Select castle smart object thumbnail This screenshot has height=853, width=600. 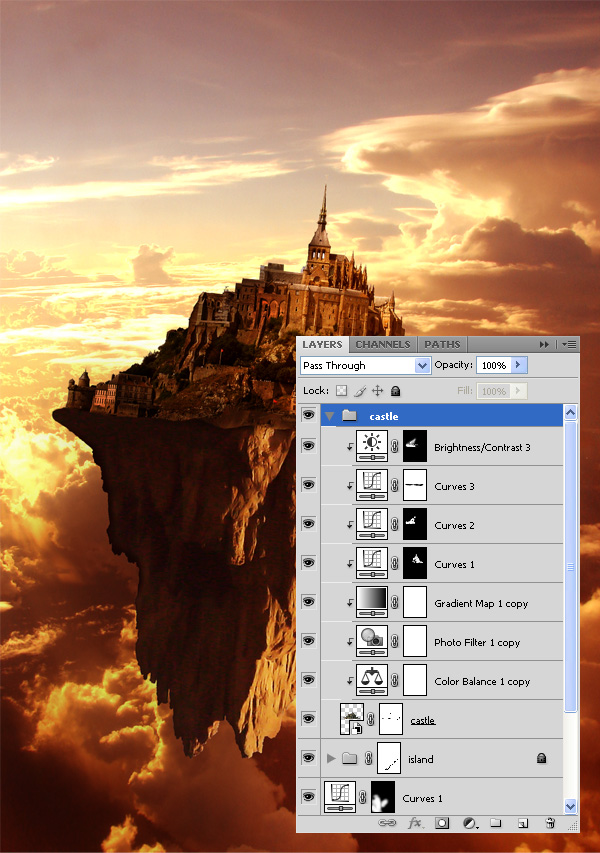pyautogui.click(x=351, y=719)
